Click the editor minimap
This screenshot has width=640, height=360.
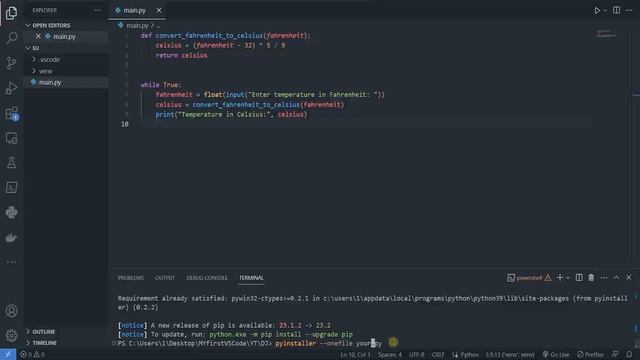point(606,33)
